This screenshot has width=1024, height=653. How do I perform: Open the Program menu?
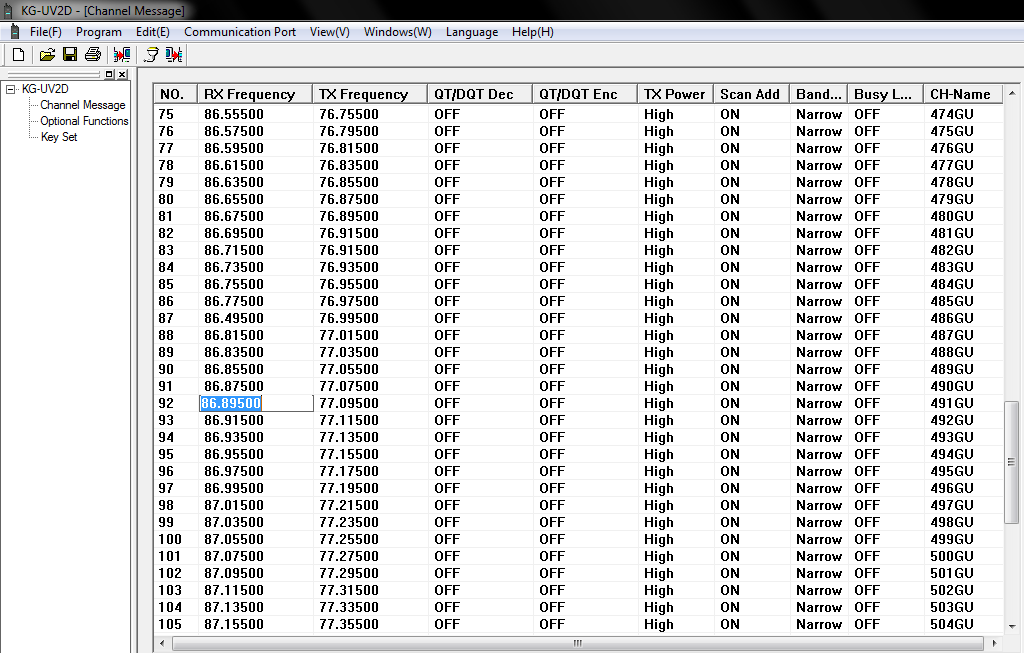(x=98, y=32)
